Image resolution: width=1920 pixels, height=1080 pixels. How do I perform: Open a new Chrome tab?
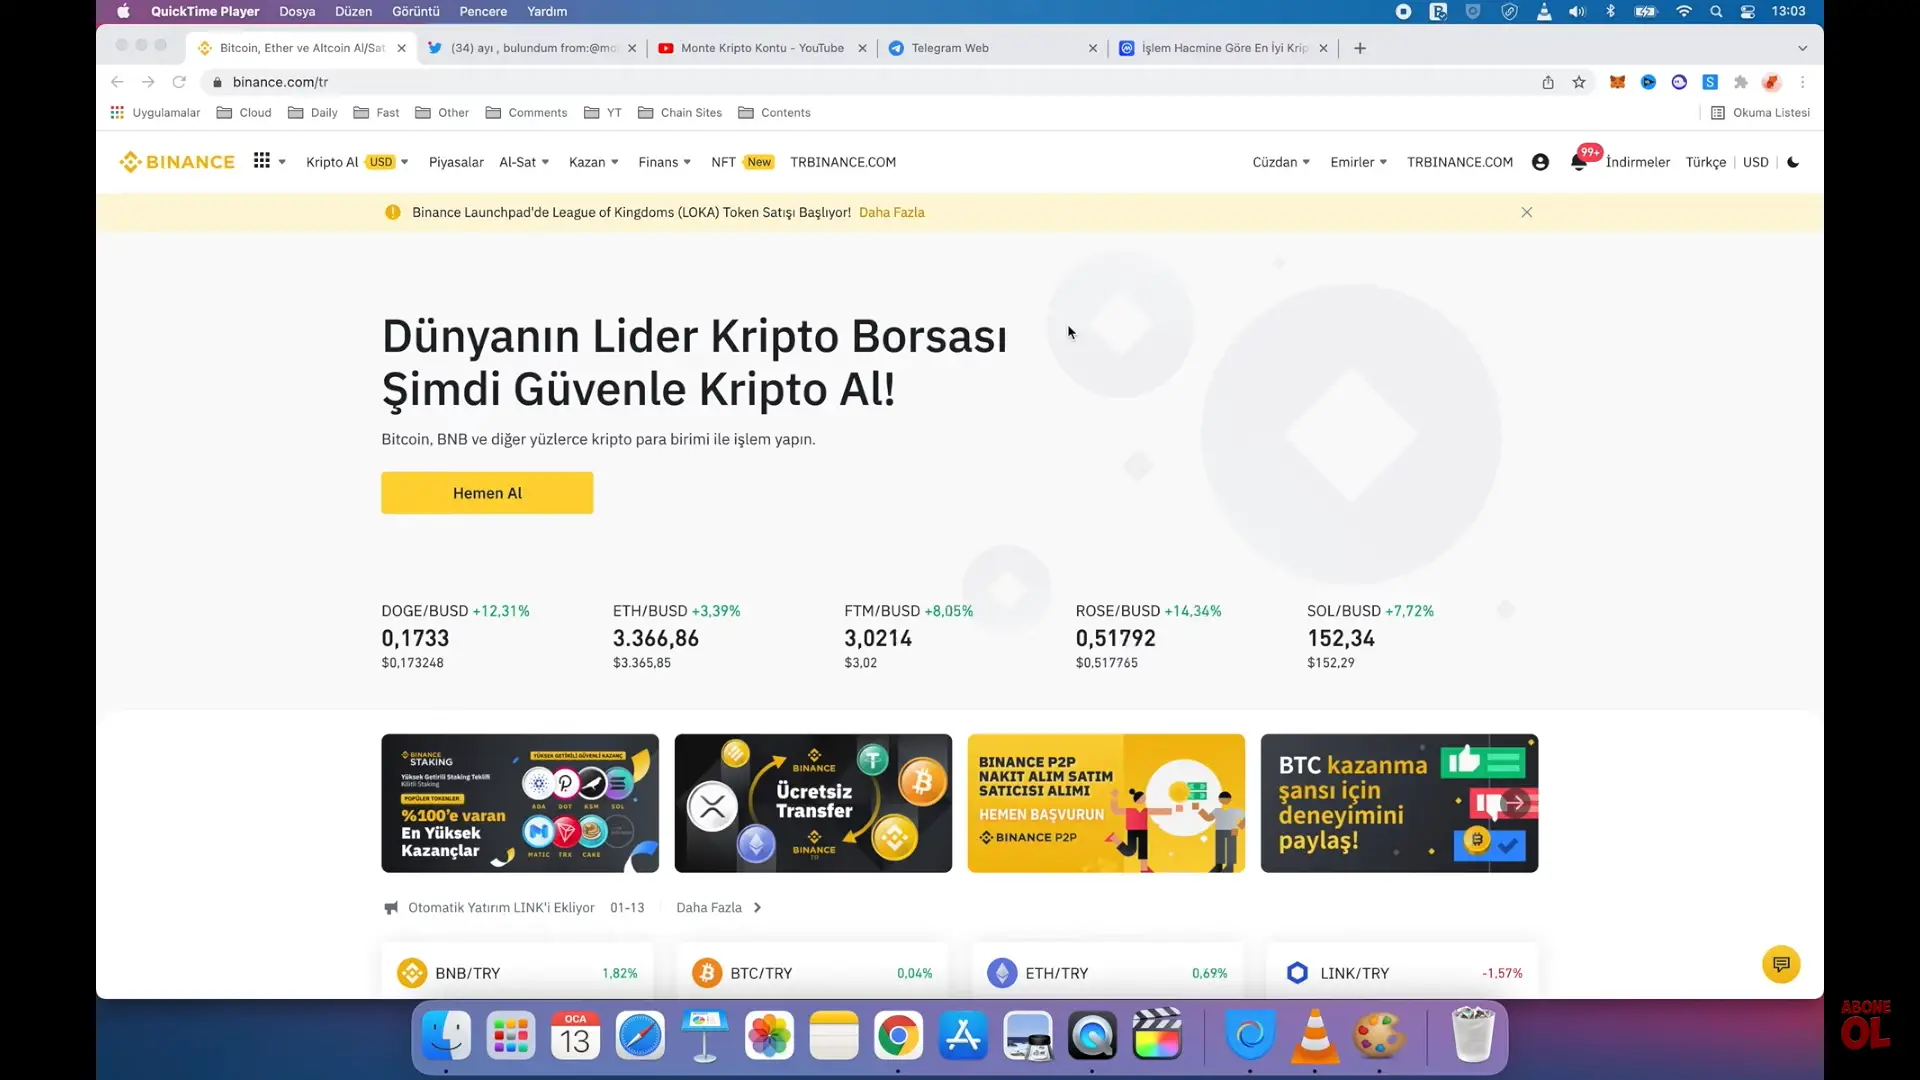1360,48
